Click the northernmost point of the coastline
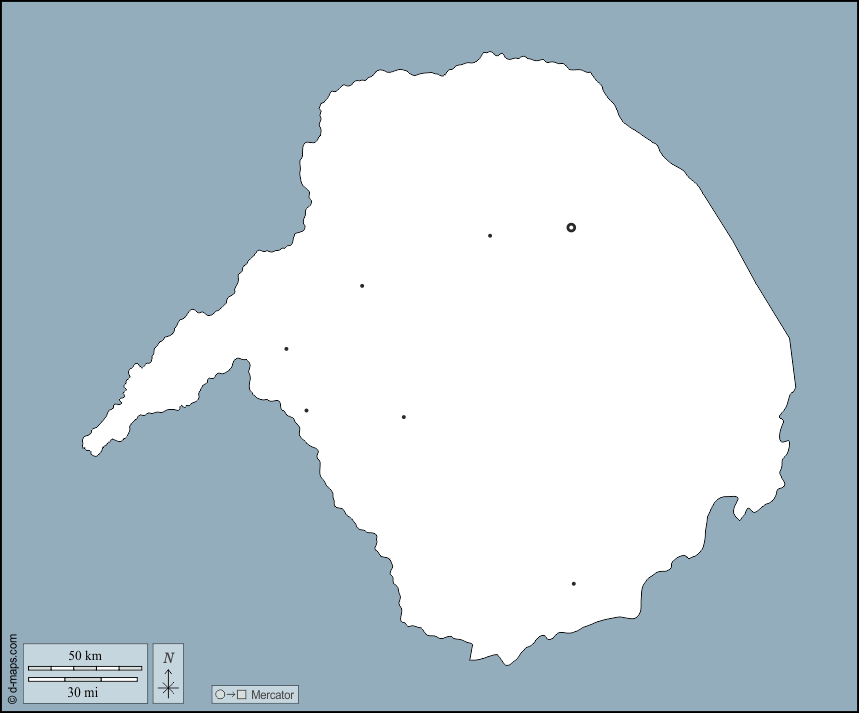This screenshot has width=859, height=713. [490, 53]
